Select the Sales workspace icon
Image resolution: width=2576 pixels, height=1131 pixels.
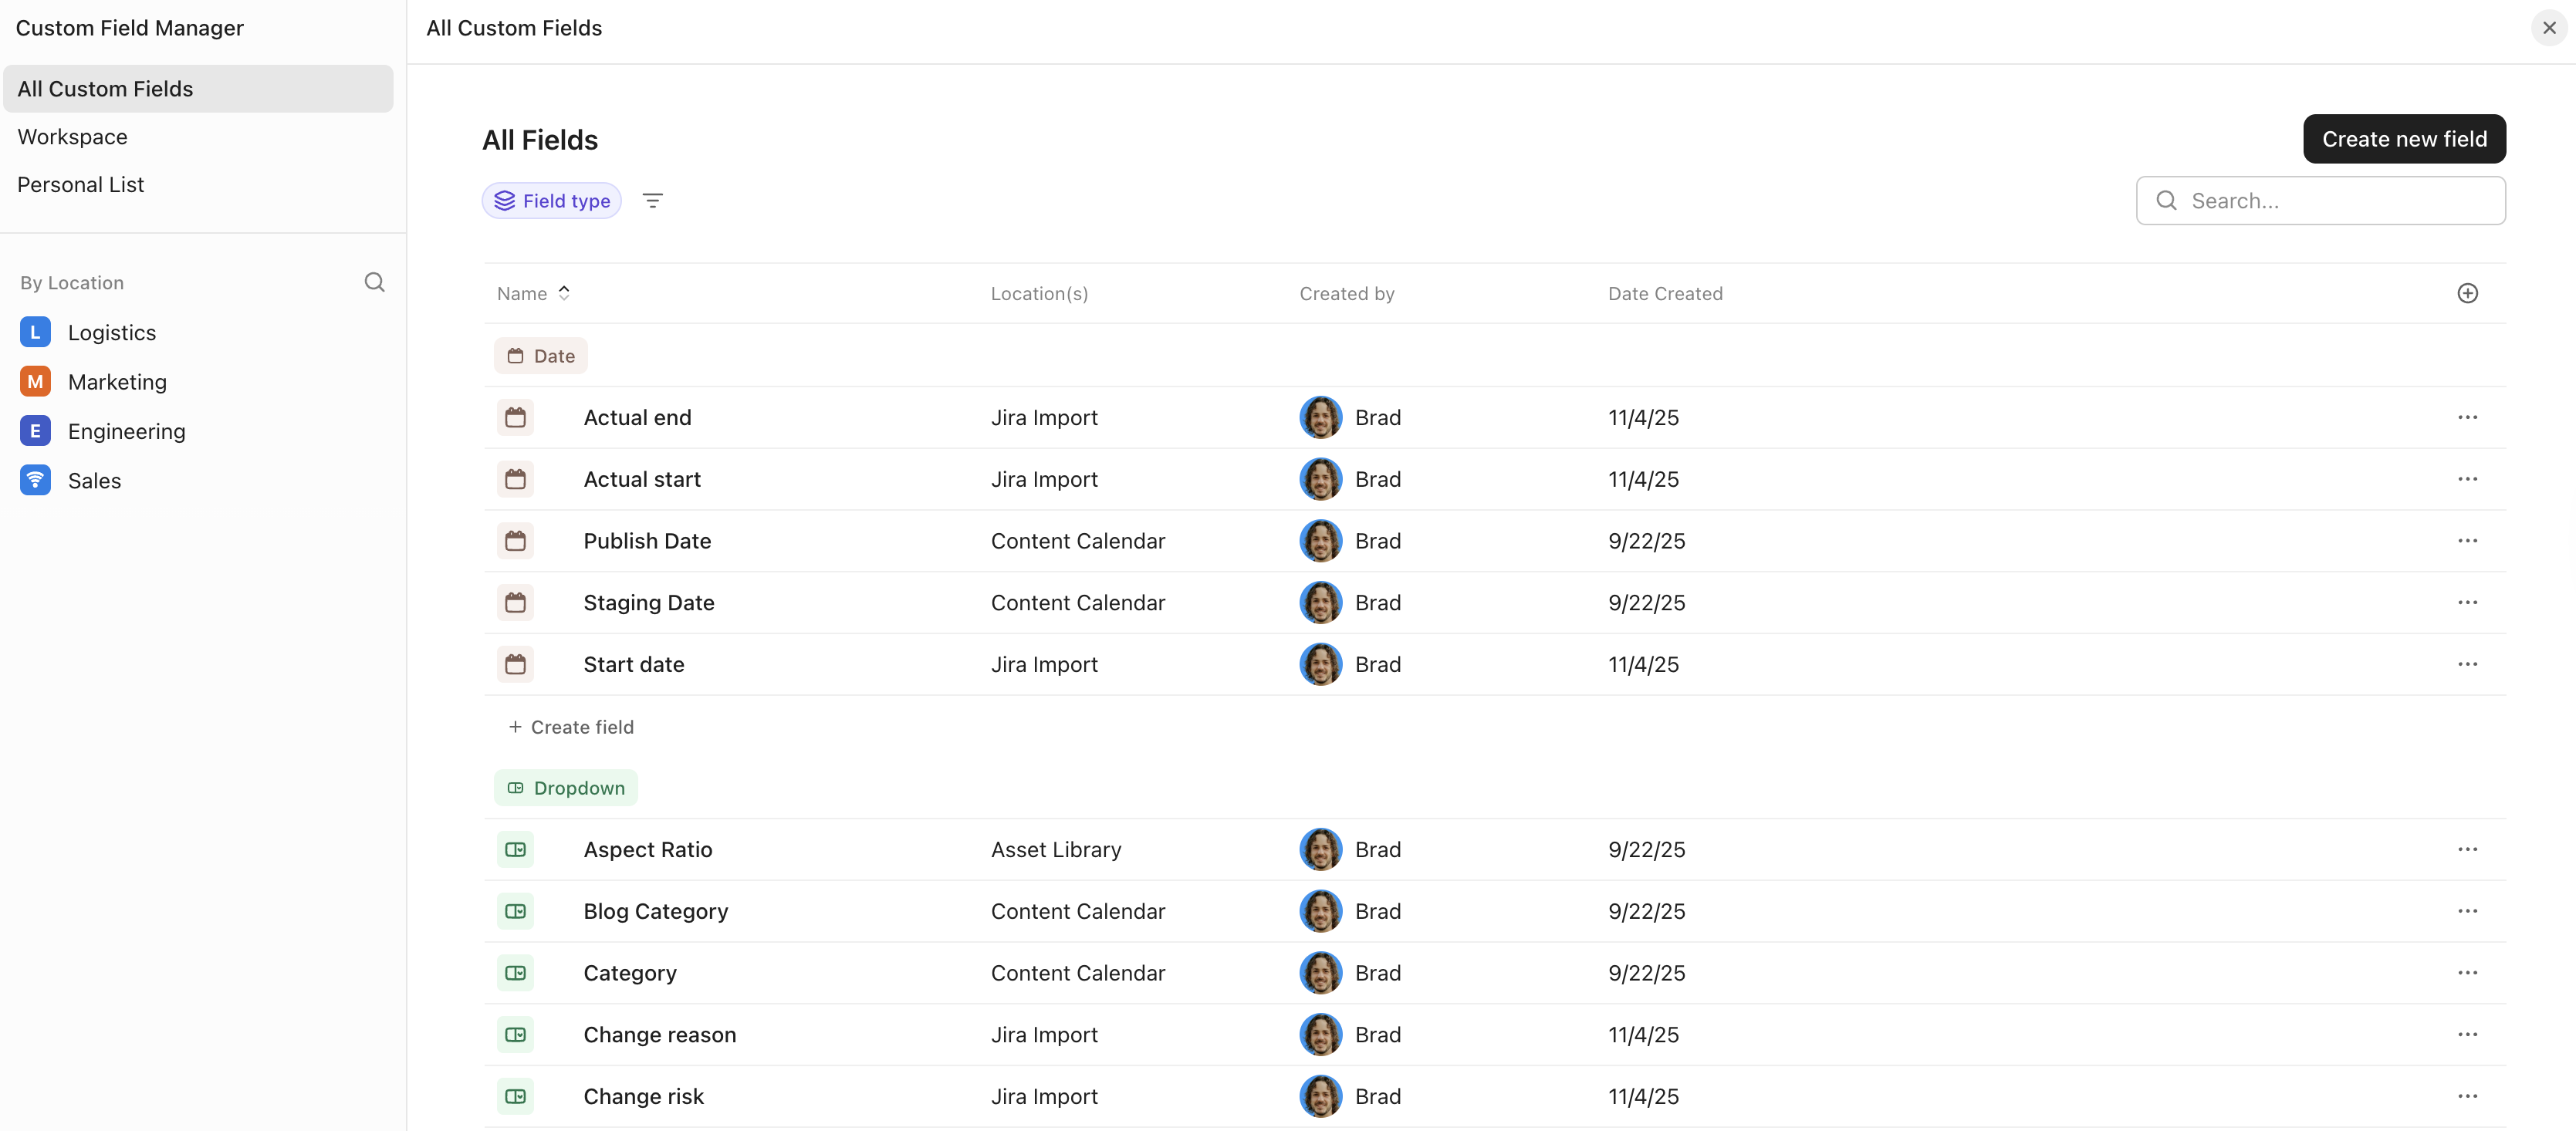pyautogui.click(x=35, y=480)
